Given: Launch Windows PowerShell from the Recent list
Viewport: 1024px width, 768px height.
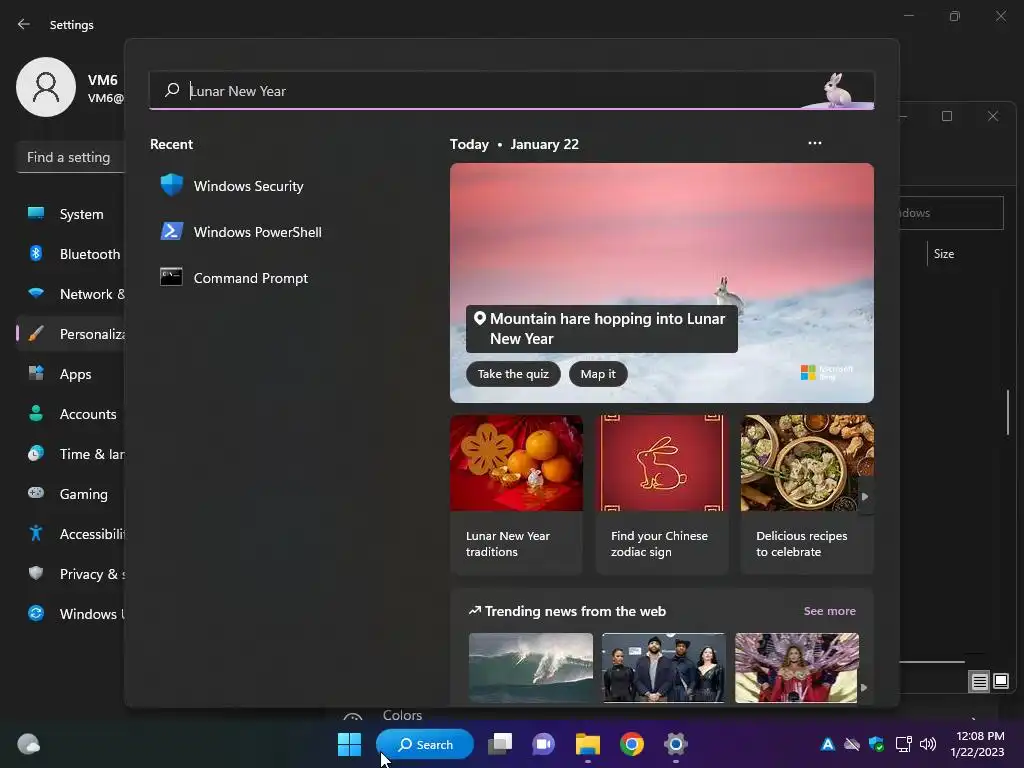Looking at the screenshot, I should (242, 232).
